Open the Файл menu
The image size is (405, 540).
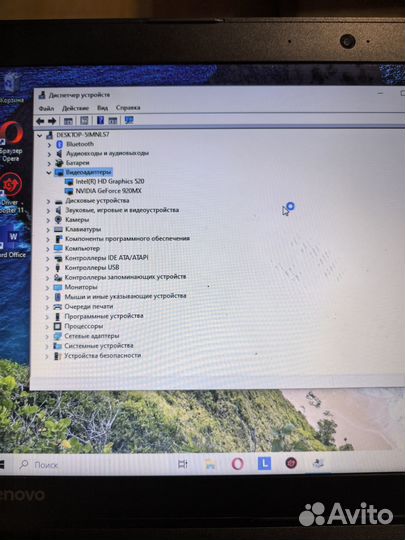point(46,108)
